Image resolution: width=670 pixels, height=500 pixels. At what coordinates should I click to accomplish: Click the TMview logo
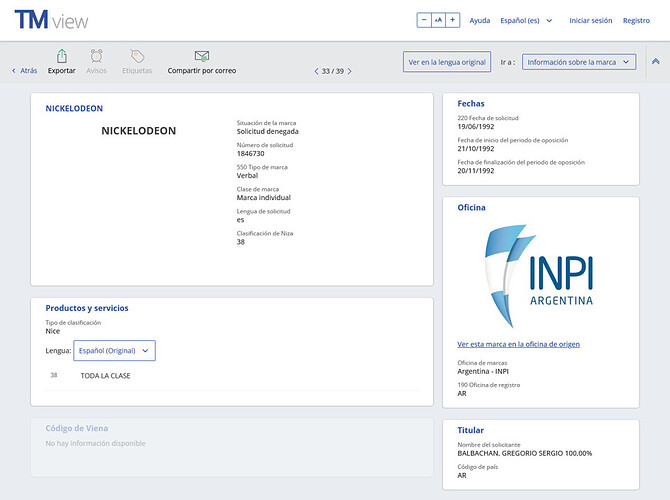51,20
